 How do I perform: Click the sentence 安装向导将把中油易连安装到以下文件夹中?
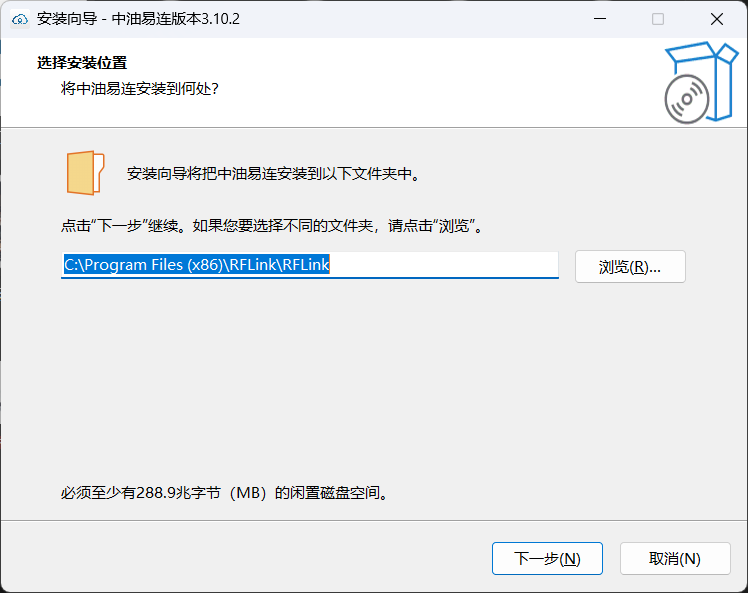click(273, 174)
